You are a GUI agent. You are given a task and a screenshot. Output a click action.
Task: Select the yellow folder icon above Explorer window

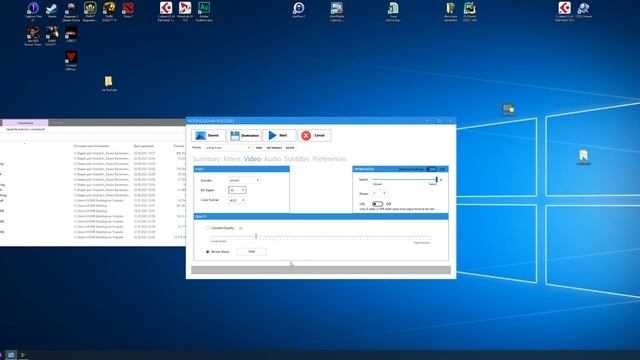[109, 83]
